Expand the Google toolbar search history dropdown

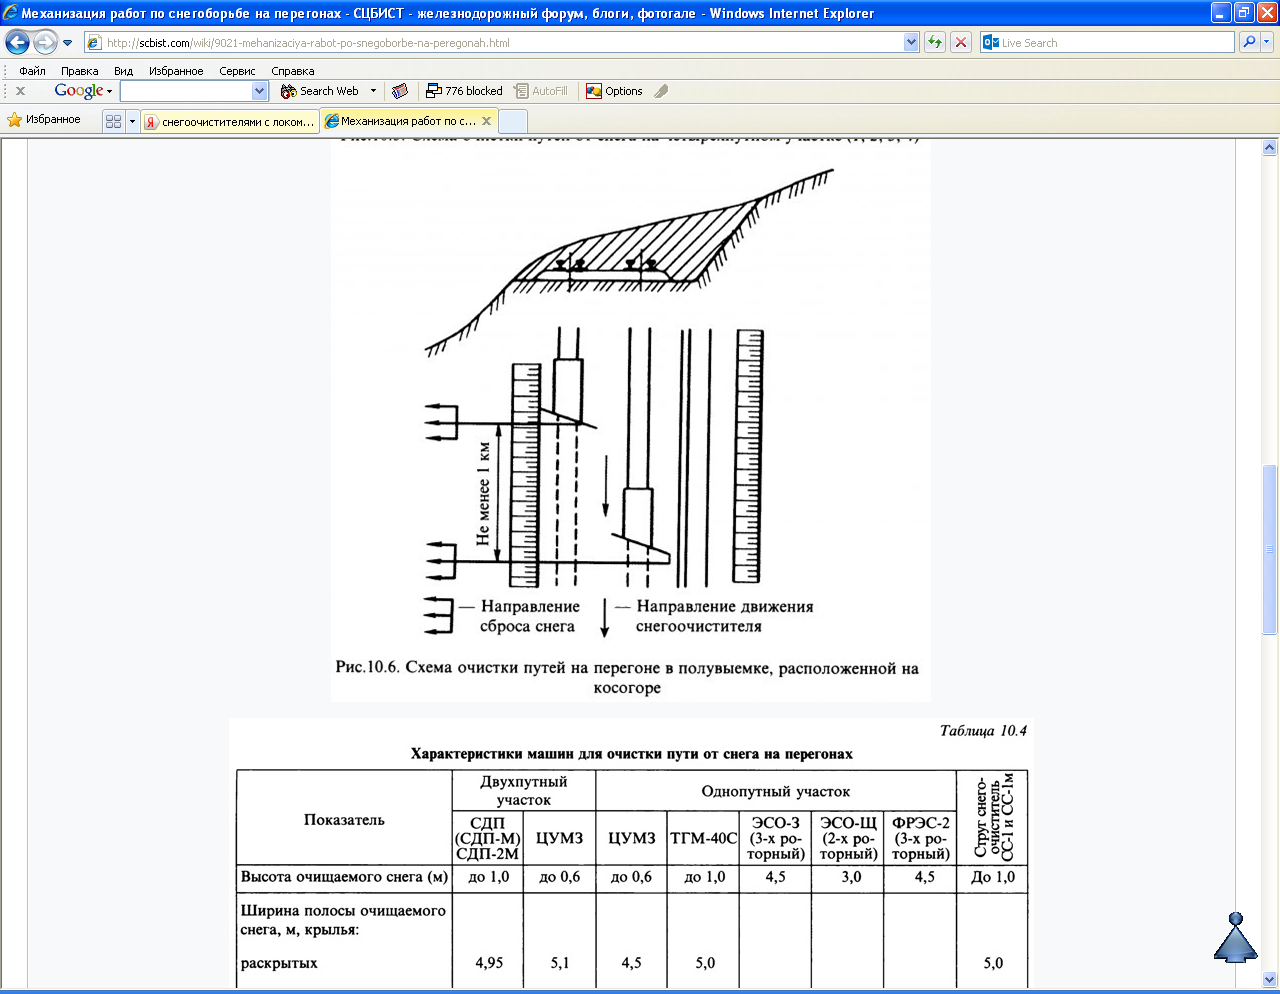pyautogui.click(x=260, y=91)
